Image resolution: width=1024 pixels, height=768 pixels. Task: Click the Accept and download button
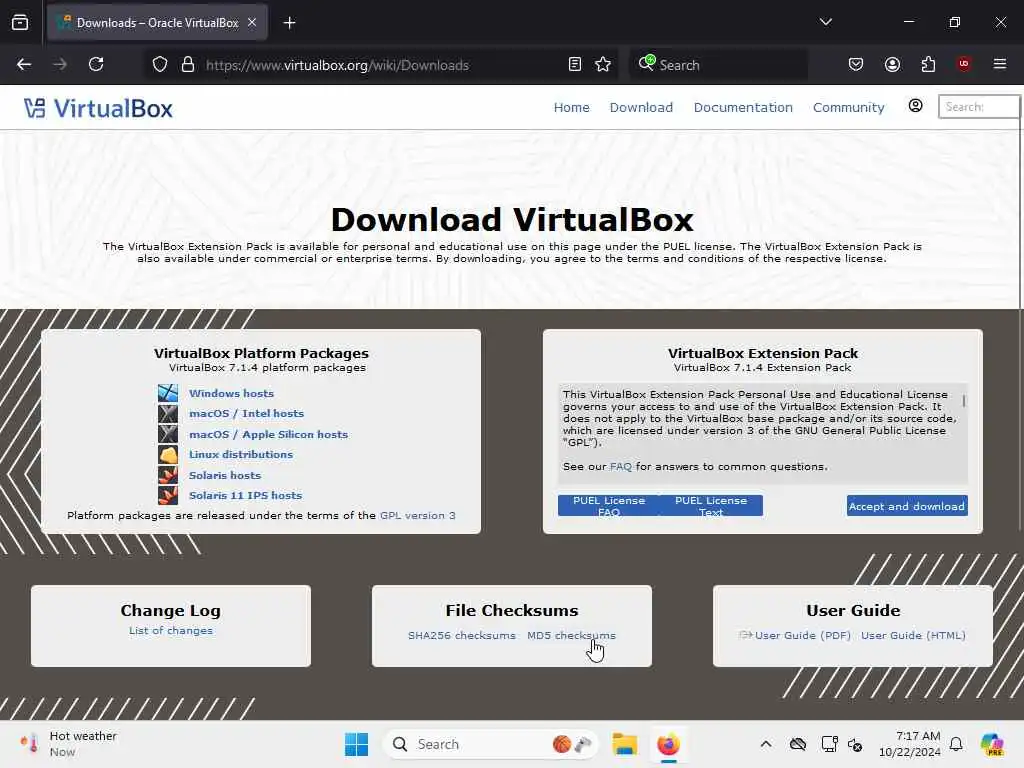pyautogui.click(x=906, y=506)
